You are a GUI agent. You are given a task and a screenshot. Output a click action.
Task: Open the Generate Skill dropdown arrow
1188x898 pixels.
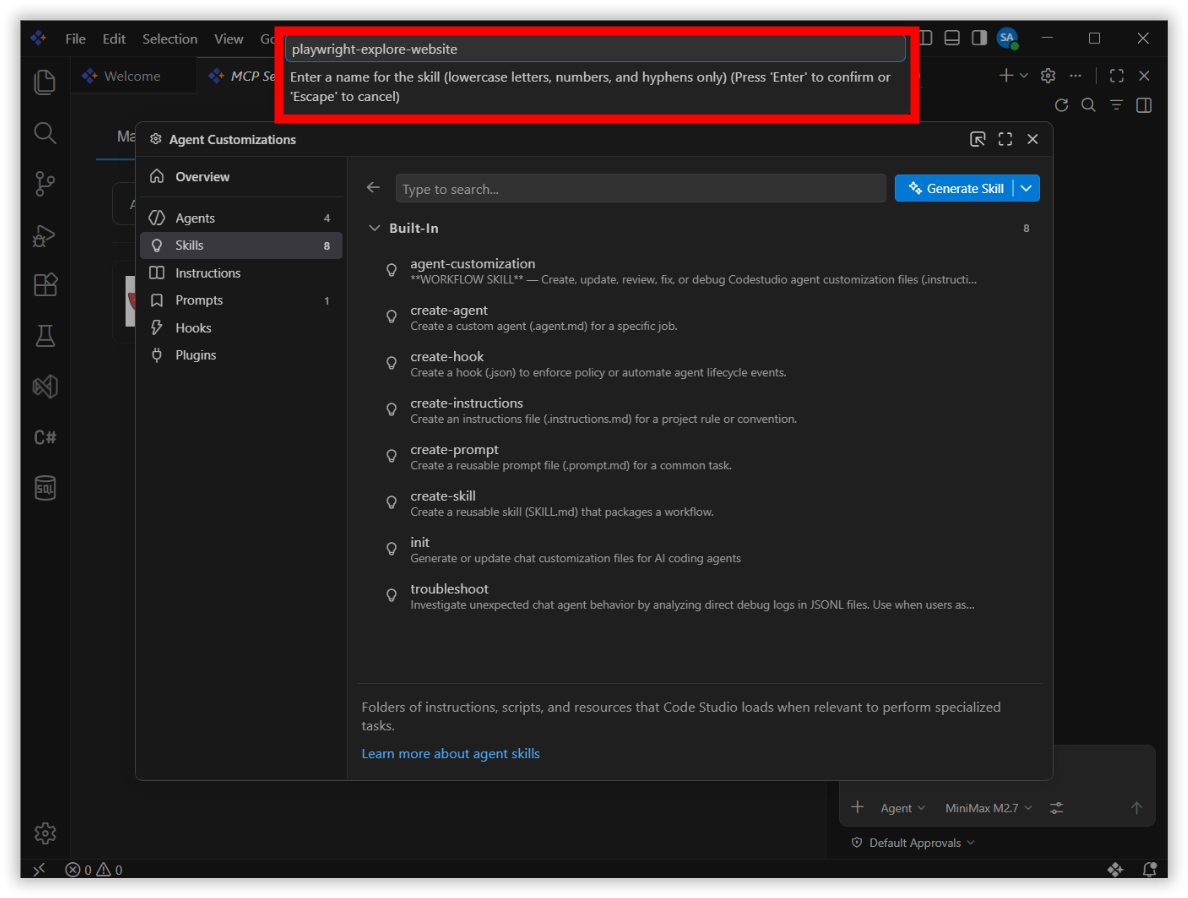point(1027,188)
